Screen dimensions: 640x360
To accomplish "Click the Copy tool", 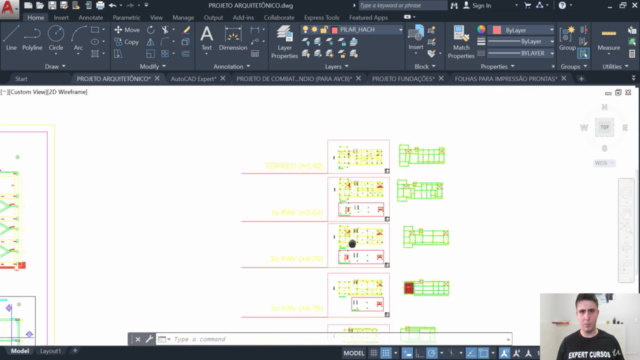I will click(x=127, y=42).
